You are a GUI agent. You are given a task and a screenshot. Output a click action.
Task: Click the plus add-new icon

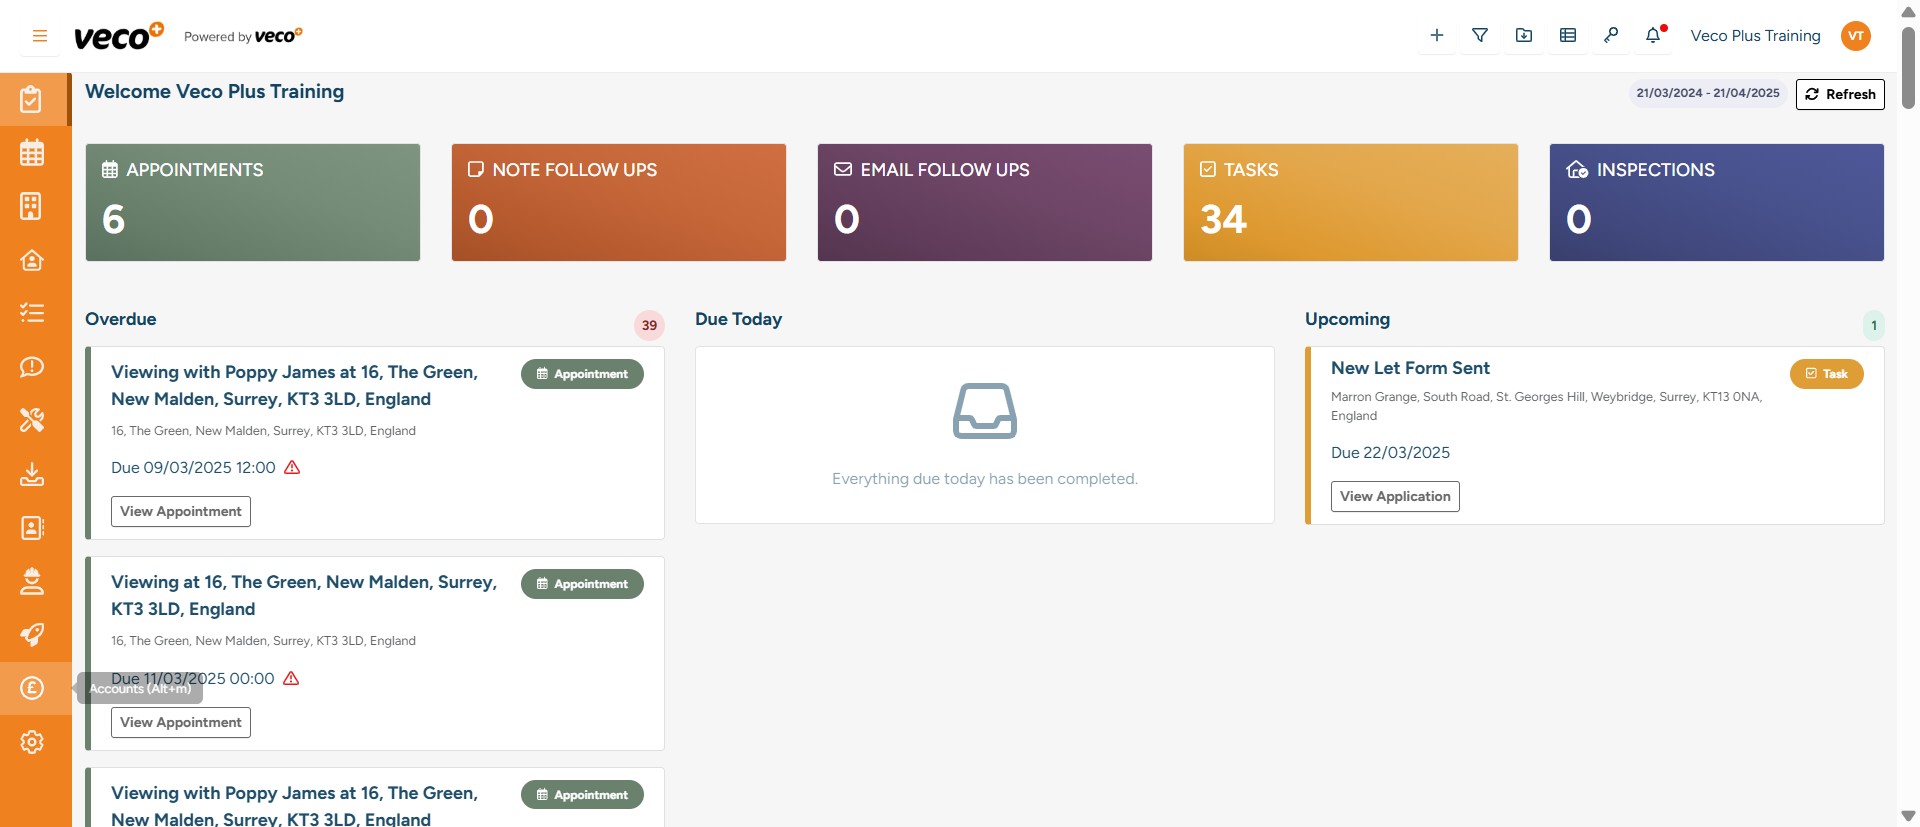pos(1436,36)
